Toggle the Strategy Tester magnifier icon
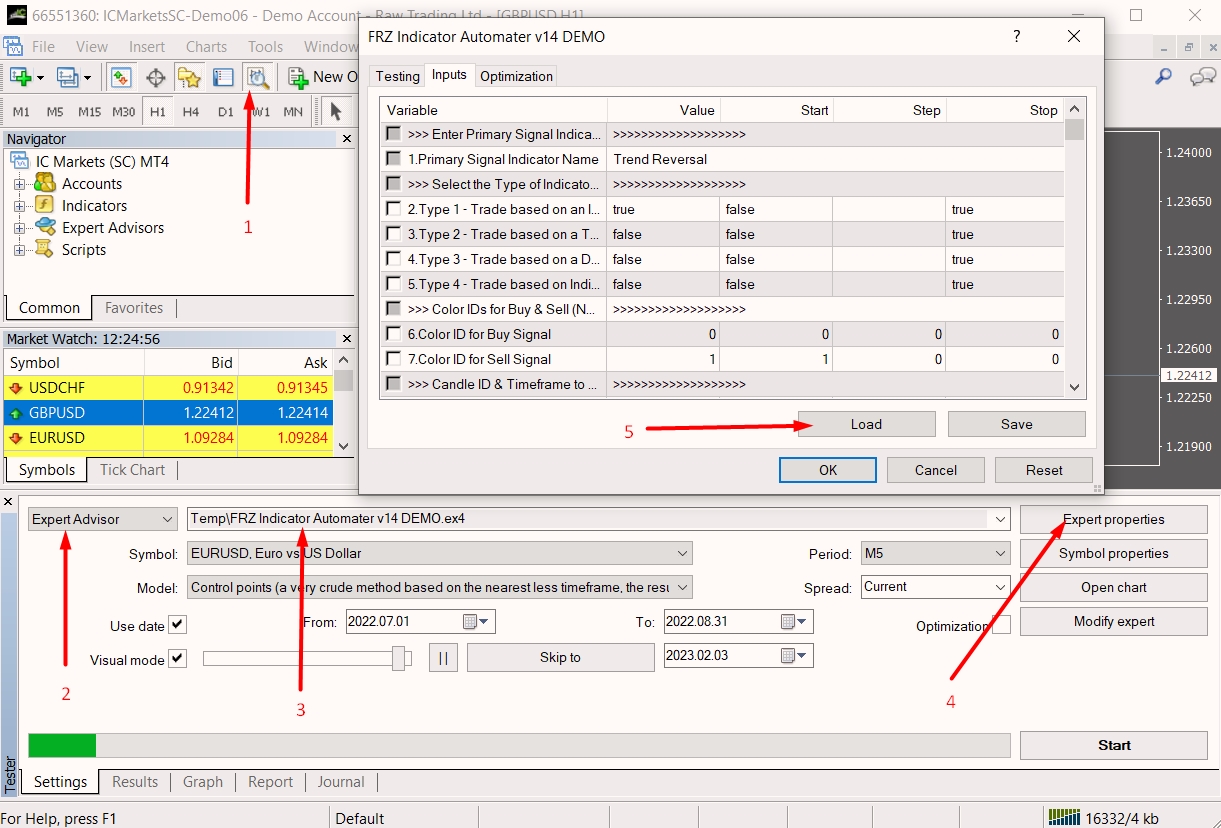The height and width of the screenshot is (828, 1221). click(258, 77)
